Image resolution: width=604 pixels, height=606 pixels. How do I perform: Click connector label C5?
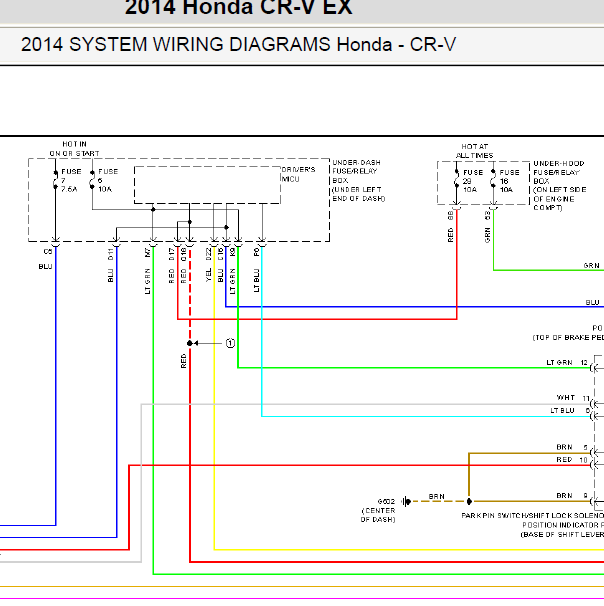(x=48, y=252)
